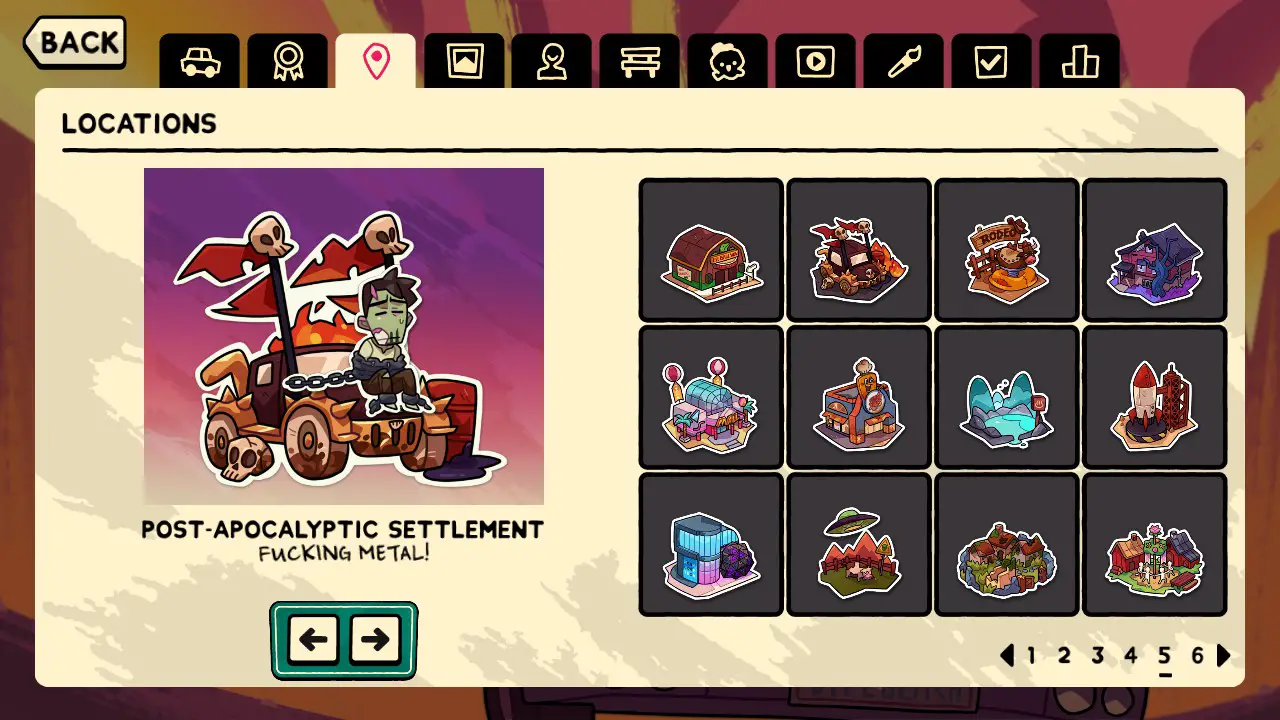Viewport: 1280px width, 720px height.
Task: Select the rocket launch pad sticker
Action: (x=1155, y=398)
